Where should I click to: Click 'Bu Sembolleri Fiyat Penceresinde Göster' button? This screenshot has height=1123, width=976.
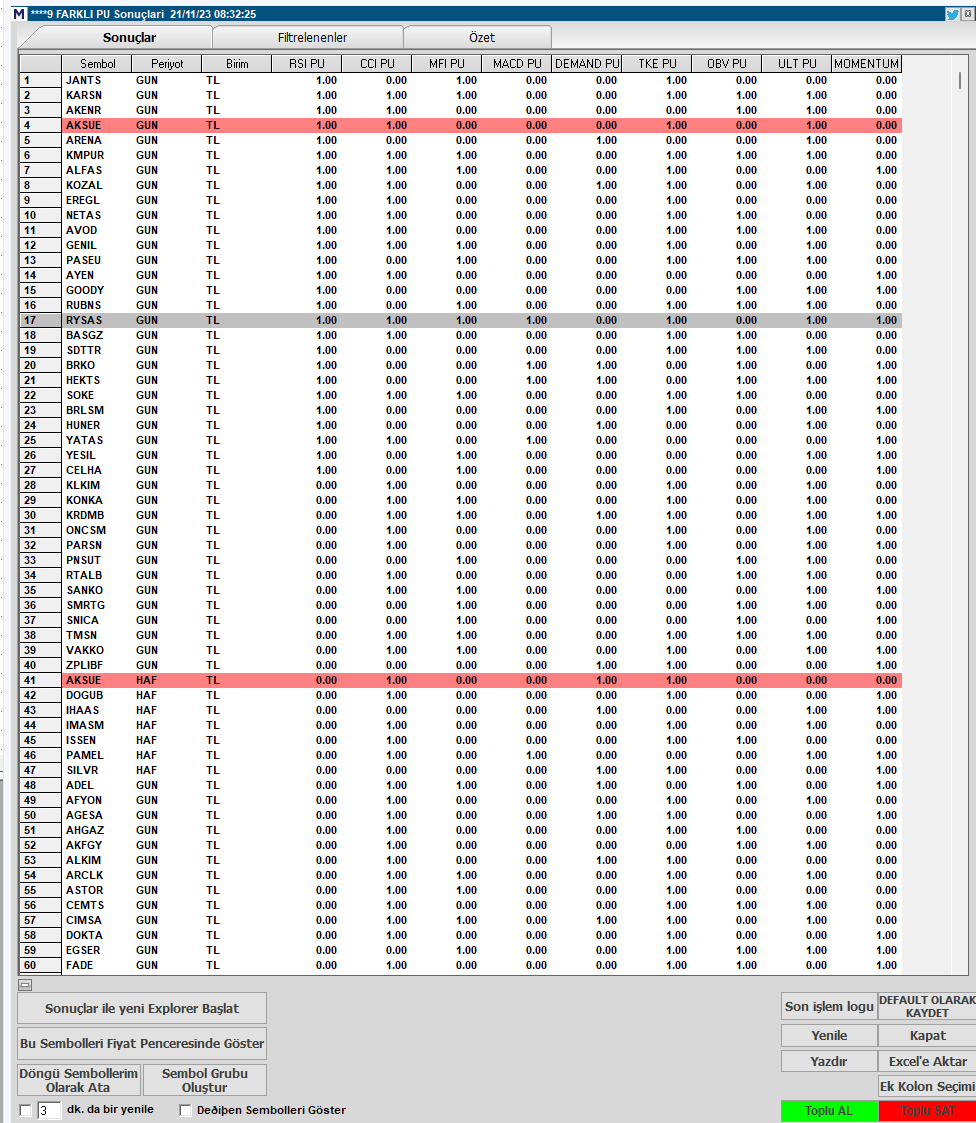point(142,1044)
